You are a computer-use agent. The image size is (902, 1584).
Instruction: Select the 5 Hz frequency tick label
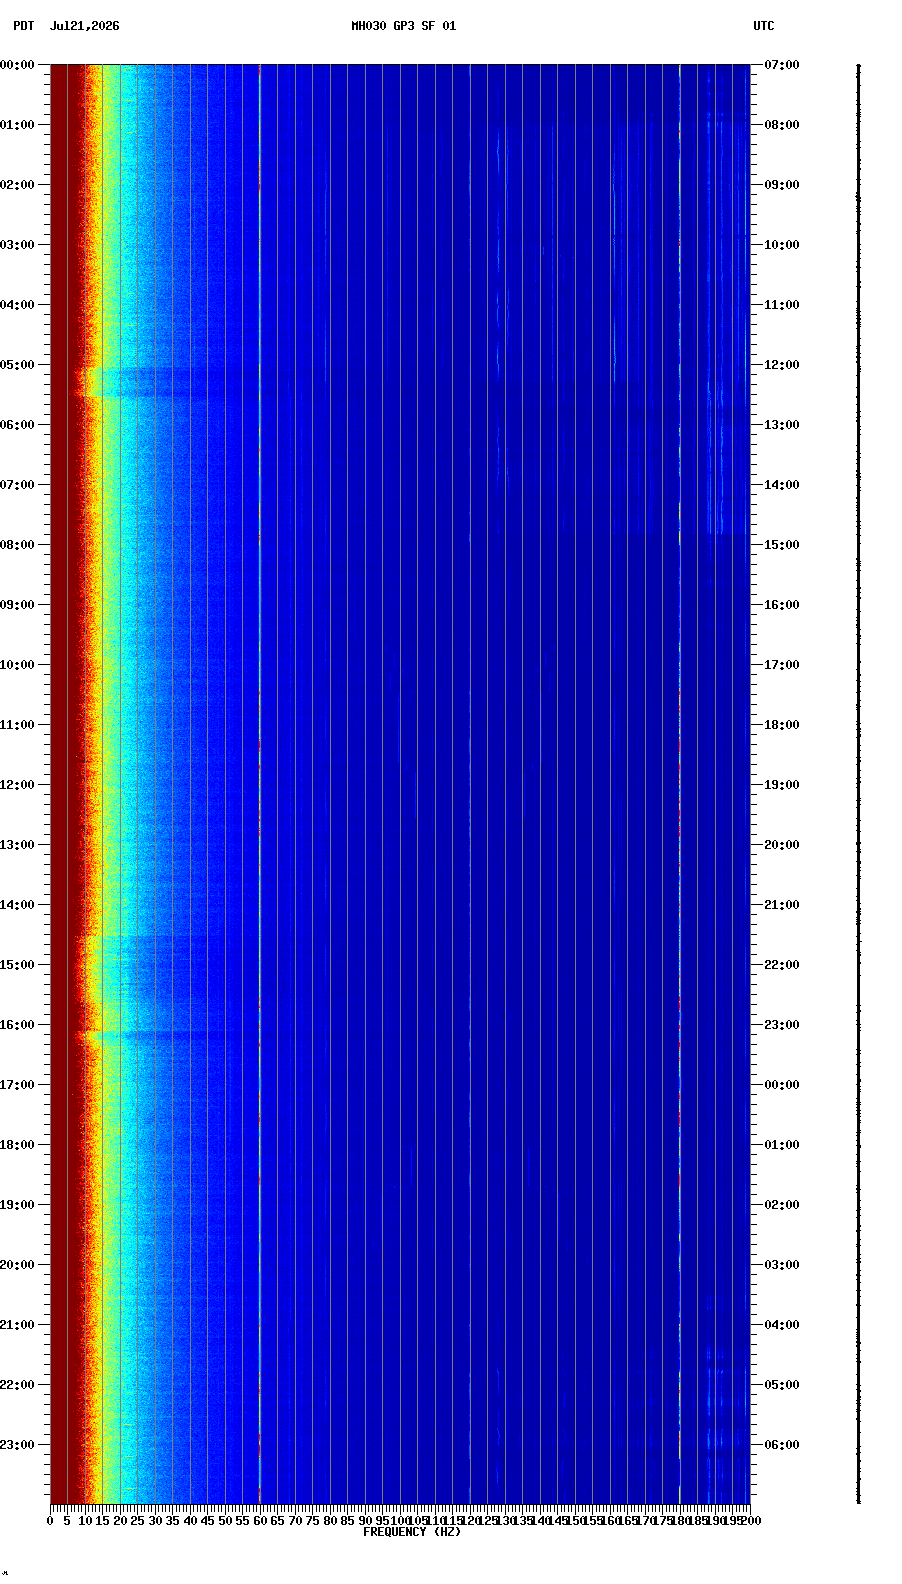pyautogui.click(x=67, y=1521)
